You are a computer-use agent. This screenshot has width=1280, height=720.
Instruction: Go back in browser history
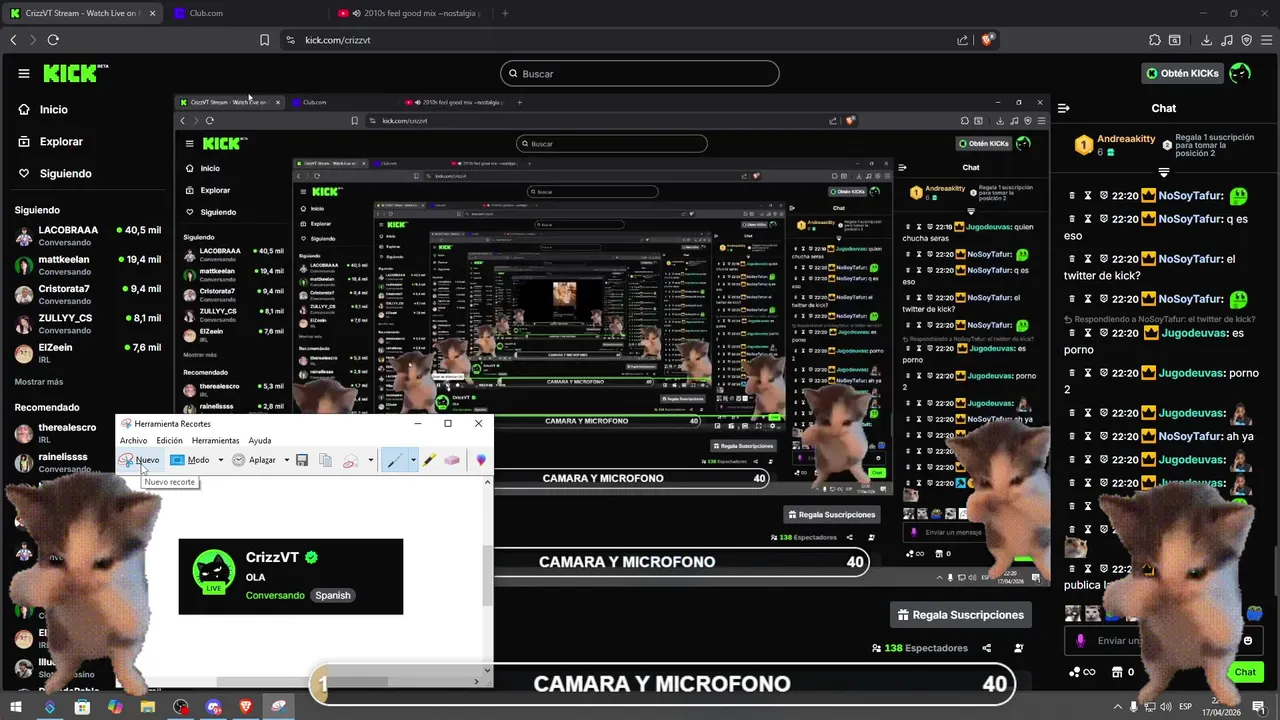point(13,40)
